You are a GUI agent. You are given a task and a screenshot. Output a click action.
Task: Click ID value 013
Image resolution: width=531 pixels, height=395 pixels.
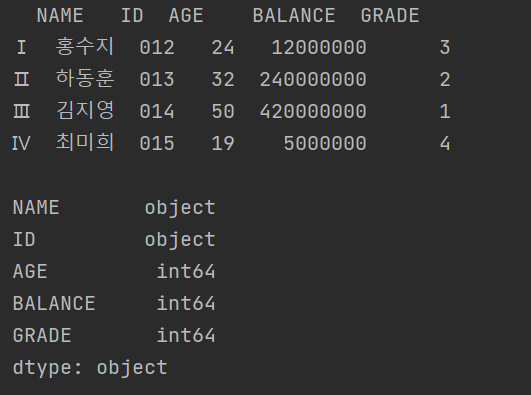pyautogui.click(x=157, y=80)
